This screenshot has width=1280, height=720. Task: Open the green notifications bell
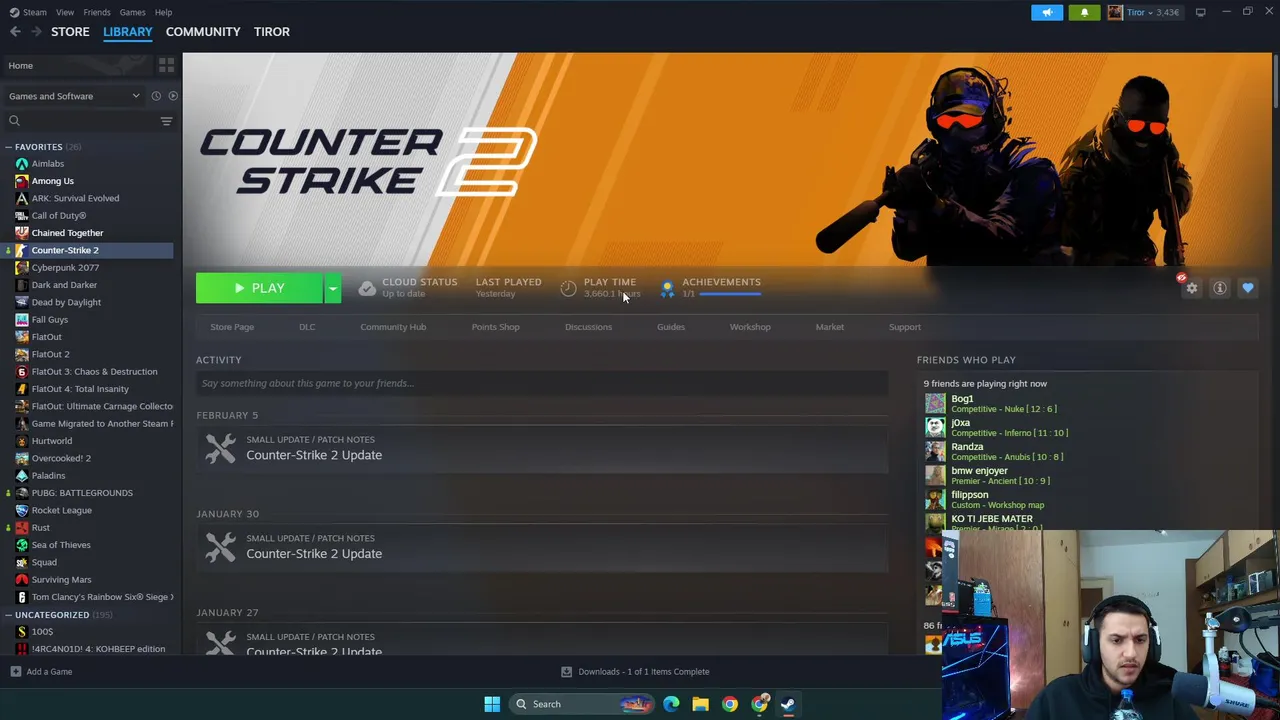1085,12
